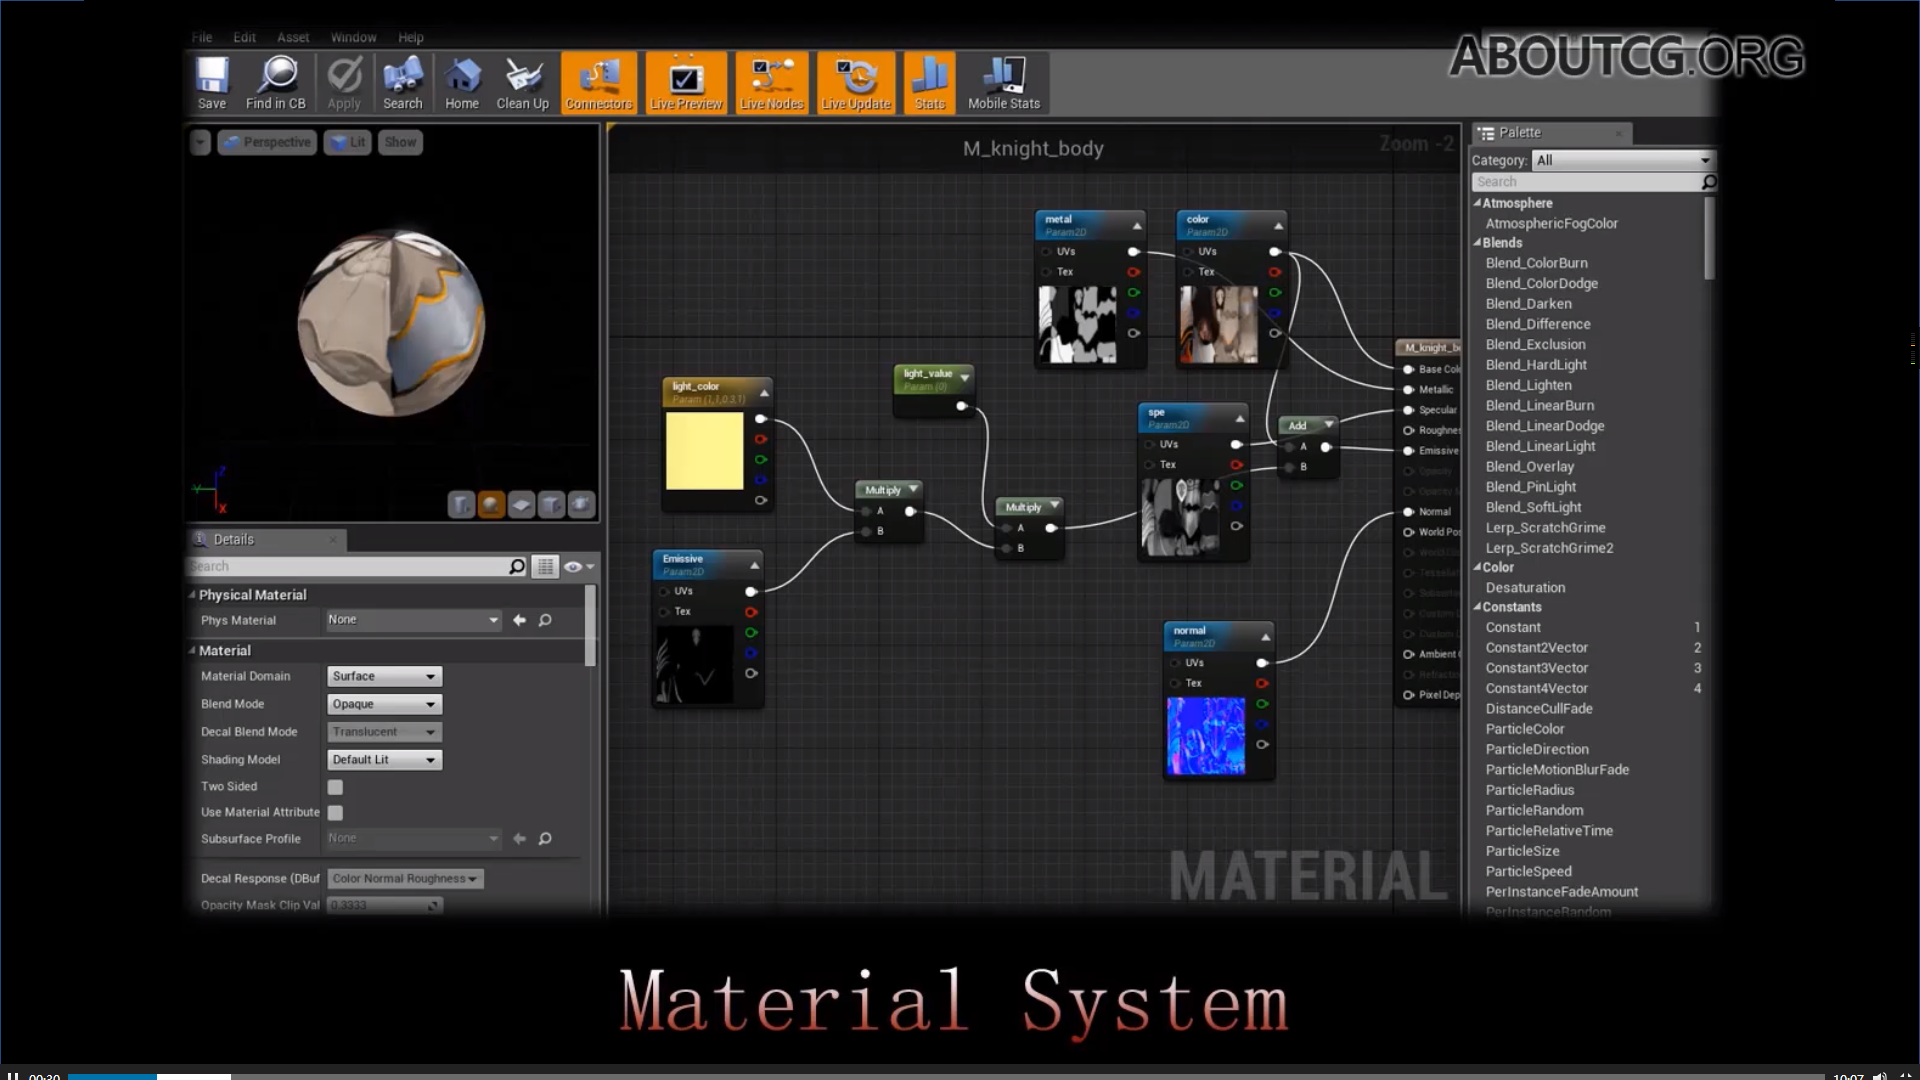Screen dimensions: 1920x1080
Task: Select plane preview mesh icon
Action: click(521, 505)
